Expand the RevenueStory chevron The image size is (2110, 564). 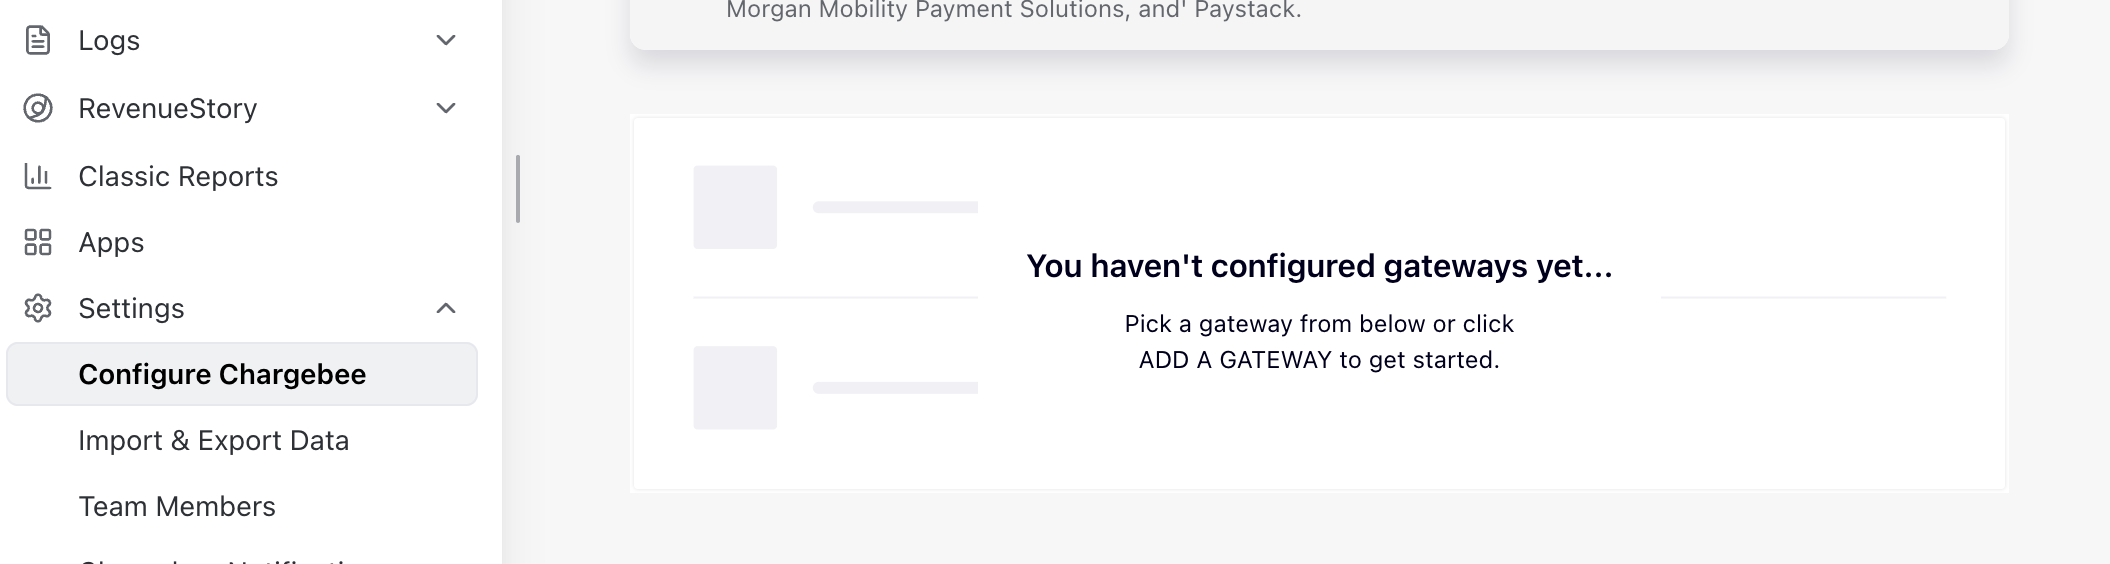pyautogui.click(x=446, y=108)
